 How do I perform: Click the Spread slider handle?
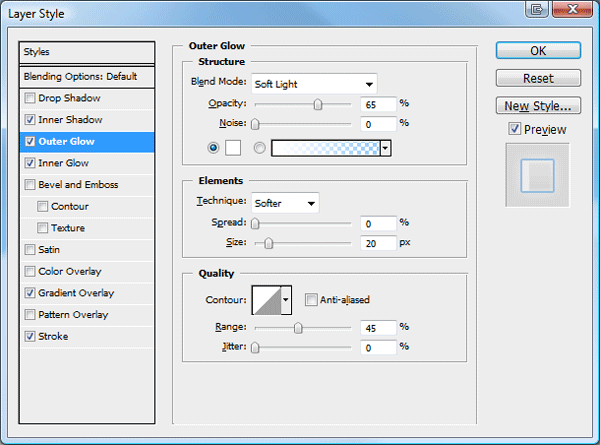[255, 223]
